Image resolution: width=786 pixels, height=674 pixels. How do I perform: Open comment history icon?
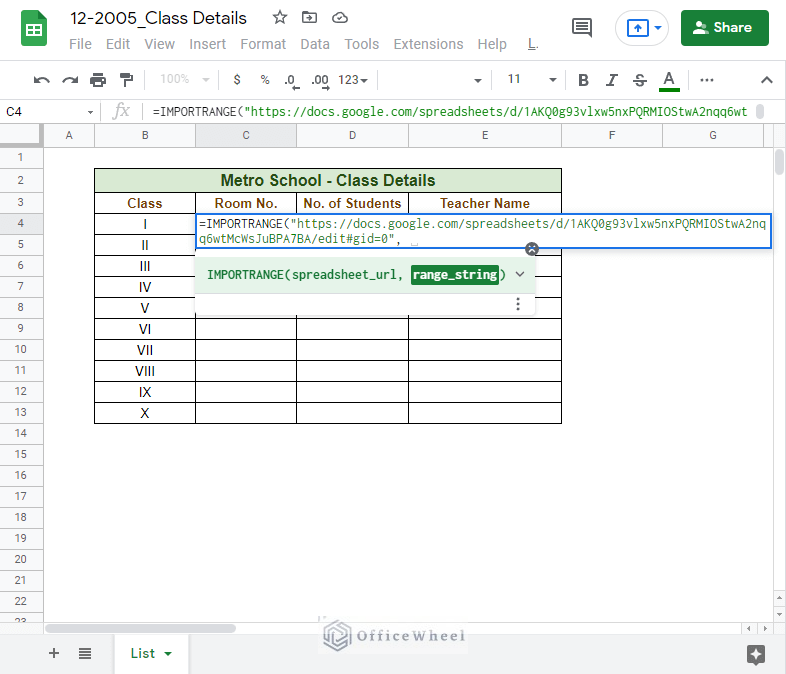(x=581, y=28)
